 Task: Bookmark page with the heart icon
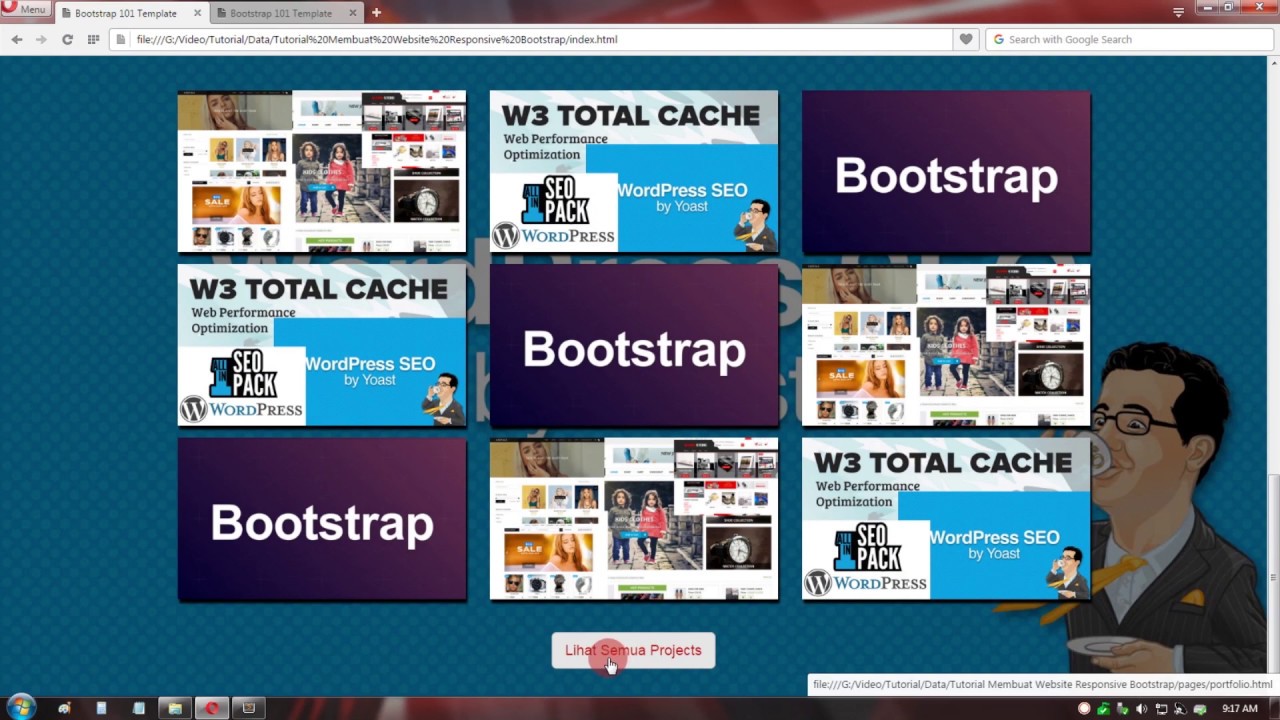pyautogui.click(x=966, y=40)
